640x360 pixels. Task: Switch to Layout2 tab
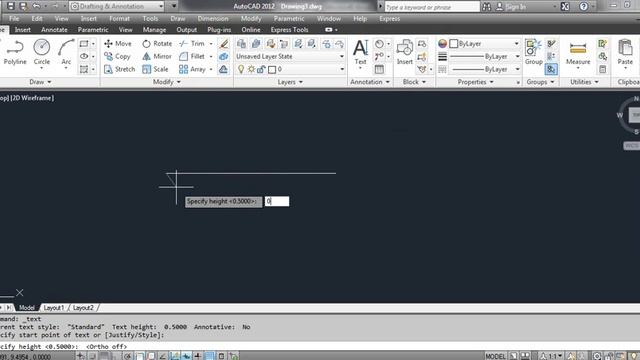83,308
